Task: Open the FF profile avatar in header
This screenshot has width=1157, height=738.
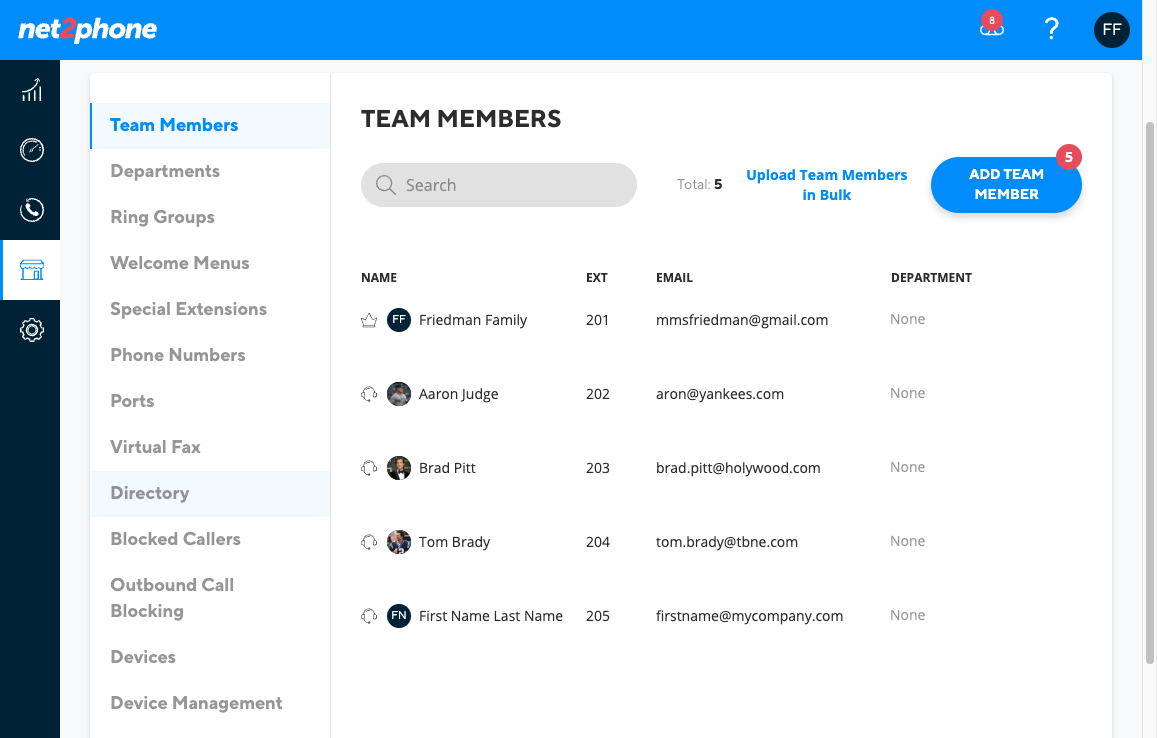Action: (1111, 30)
